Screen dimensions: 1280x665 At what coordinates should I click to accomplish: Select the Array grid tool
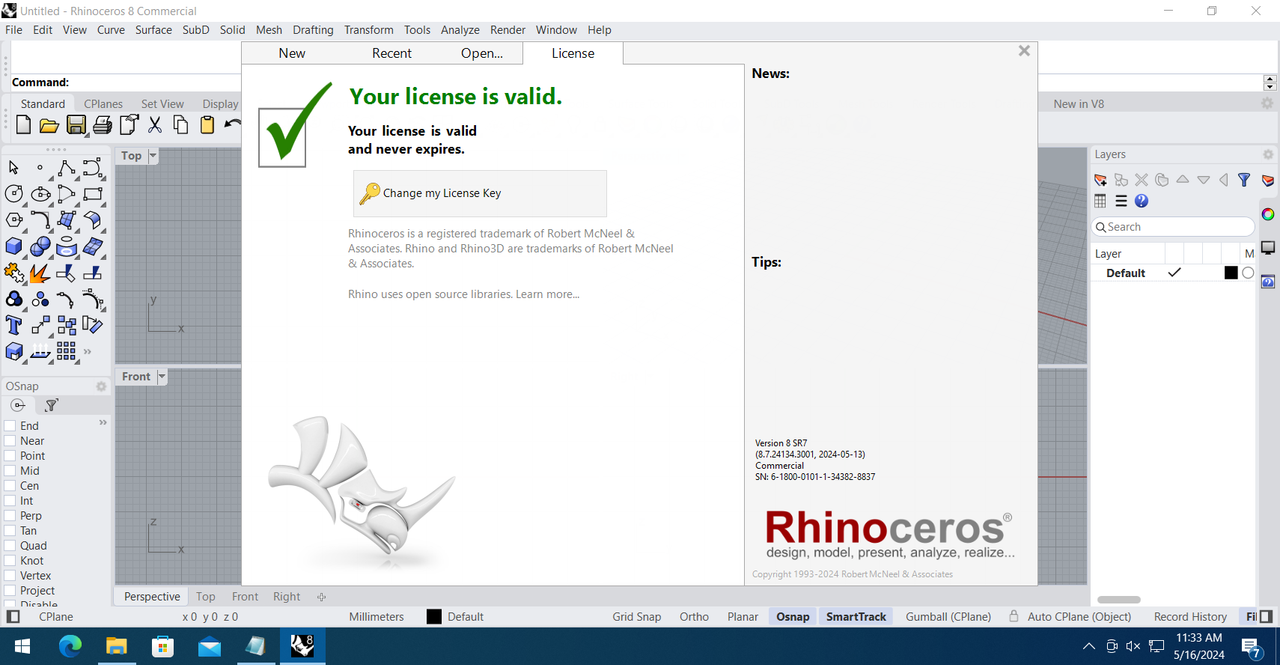pyautogui.click(x=67, y=351)
